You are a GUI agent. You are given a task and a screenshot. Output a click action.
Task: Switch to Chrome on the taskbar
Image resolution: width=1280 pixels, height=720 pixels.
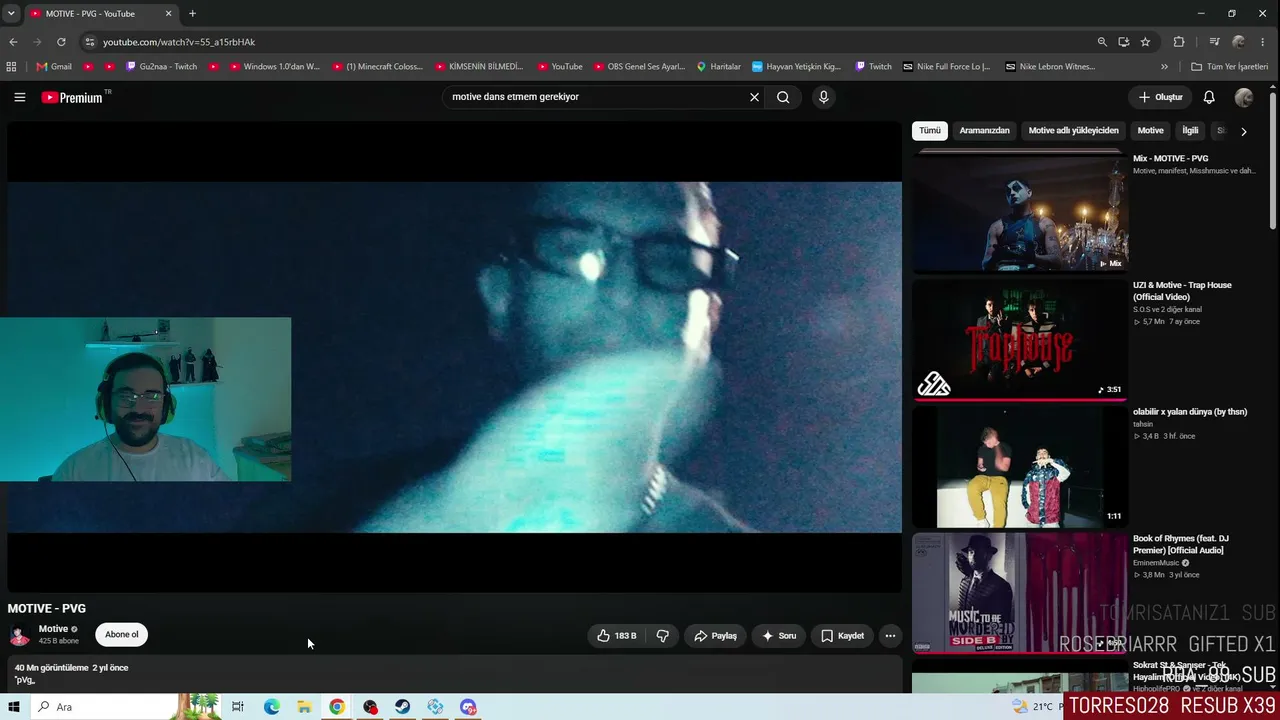pyautogui.click(x=337, y=707)
